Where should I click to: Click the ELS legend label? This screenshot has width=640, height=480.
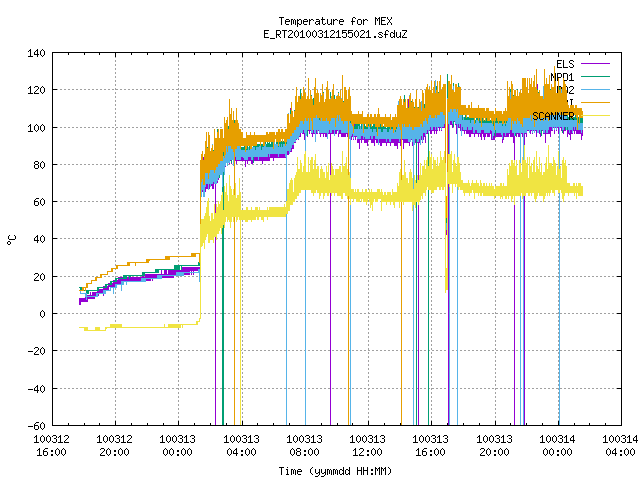(x=565, y=64)
